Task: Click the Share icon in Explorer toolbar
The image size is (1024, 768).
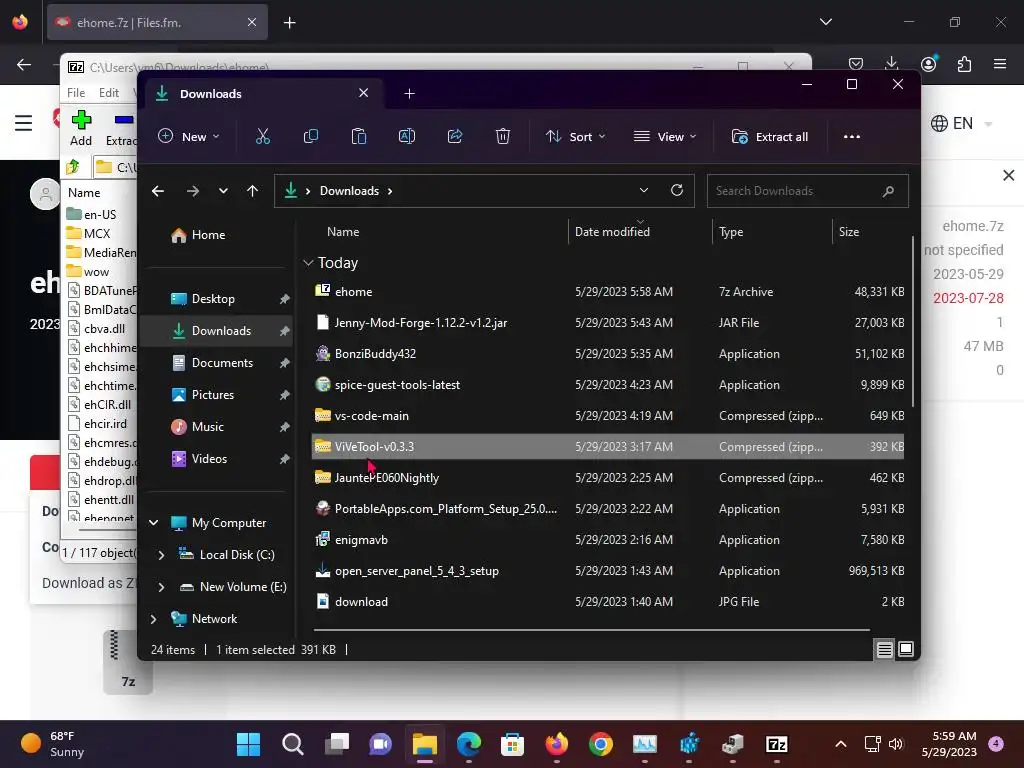Action: (455, 136)
